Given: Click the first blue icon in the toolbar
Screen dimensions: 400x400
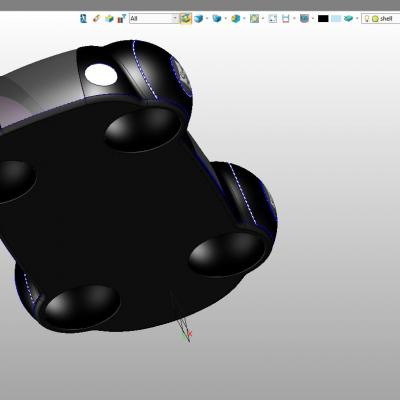Looking at the screenshot, I should click(84, 18).
